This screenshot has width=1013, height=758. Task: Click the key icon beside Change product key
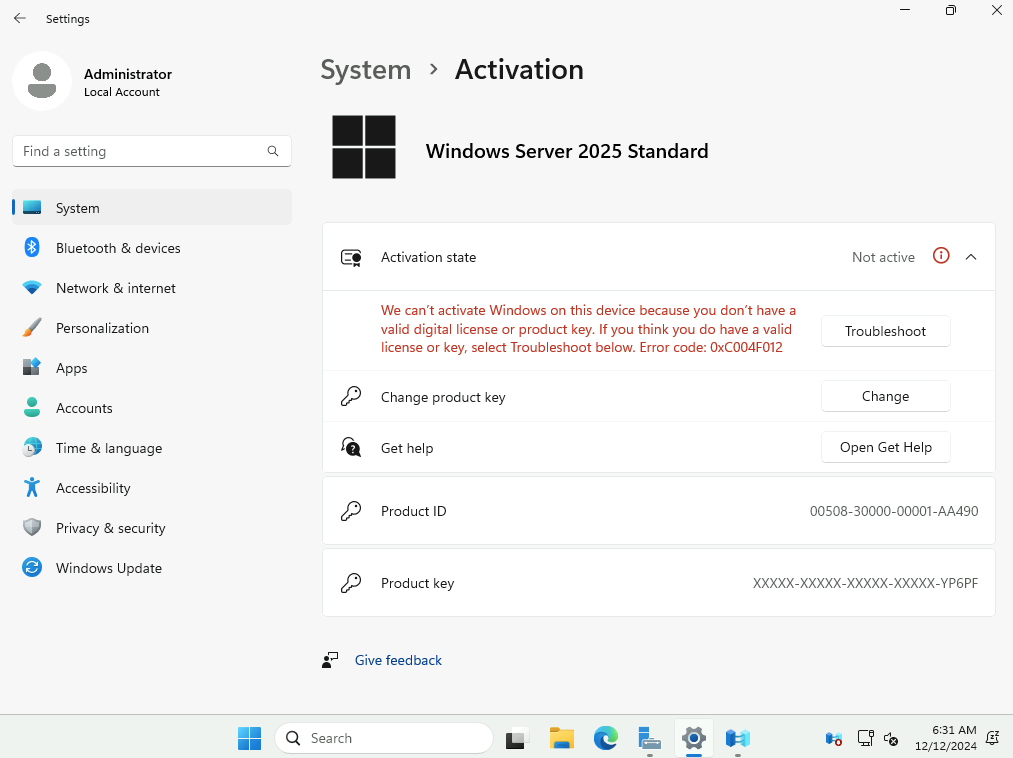[351, 396]
